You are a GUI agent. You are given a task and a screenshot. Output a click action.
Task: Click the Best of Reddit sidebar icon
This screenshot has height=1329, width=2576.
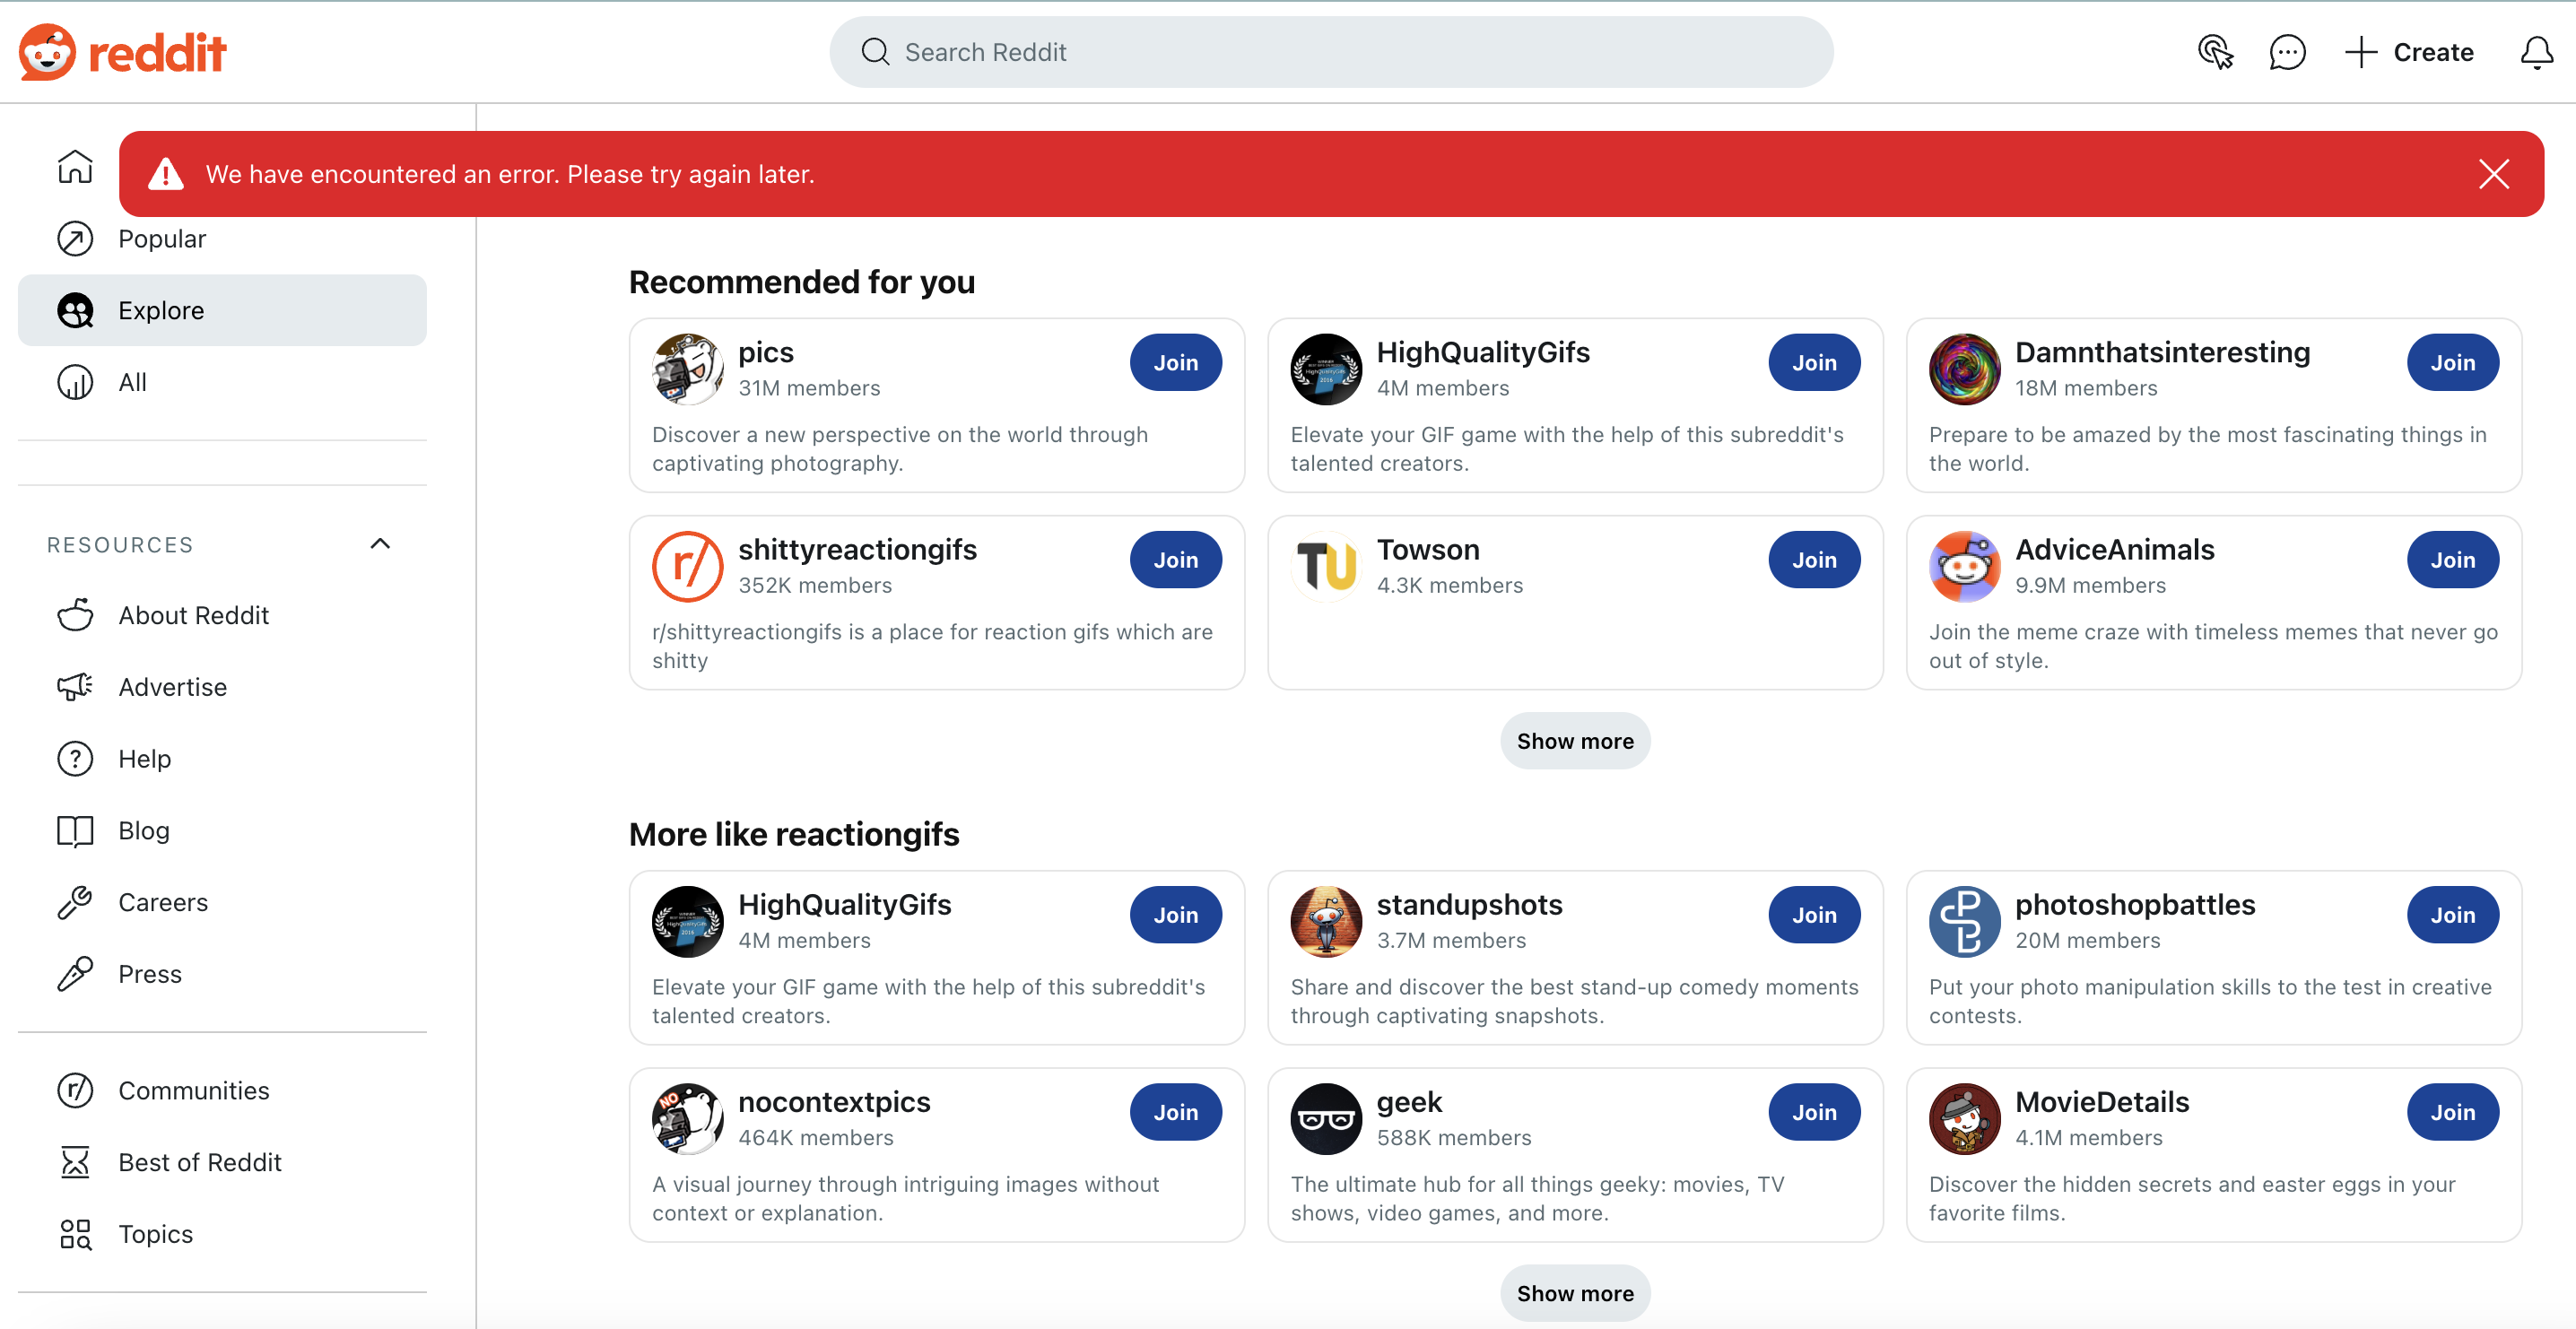73,1161
